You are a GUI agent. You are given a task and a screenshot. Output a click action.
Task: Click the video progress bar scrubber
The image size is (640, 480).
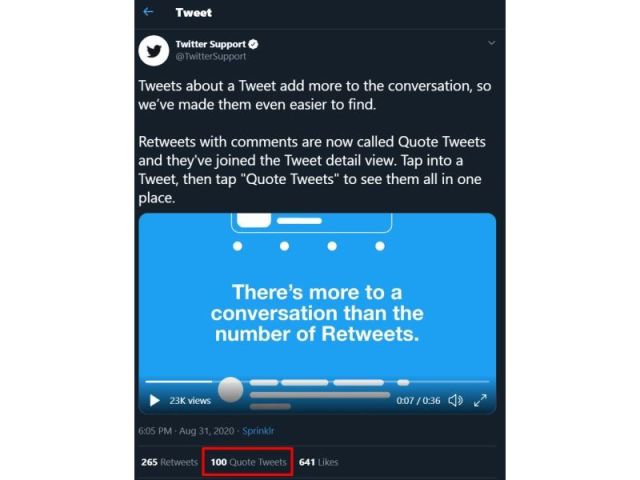[x=231, y=389]
